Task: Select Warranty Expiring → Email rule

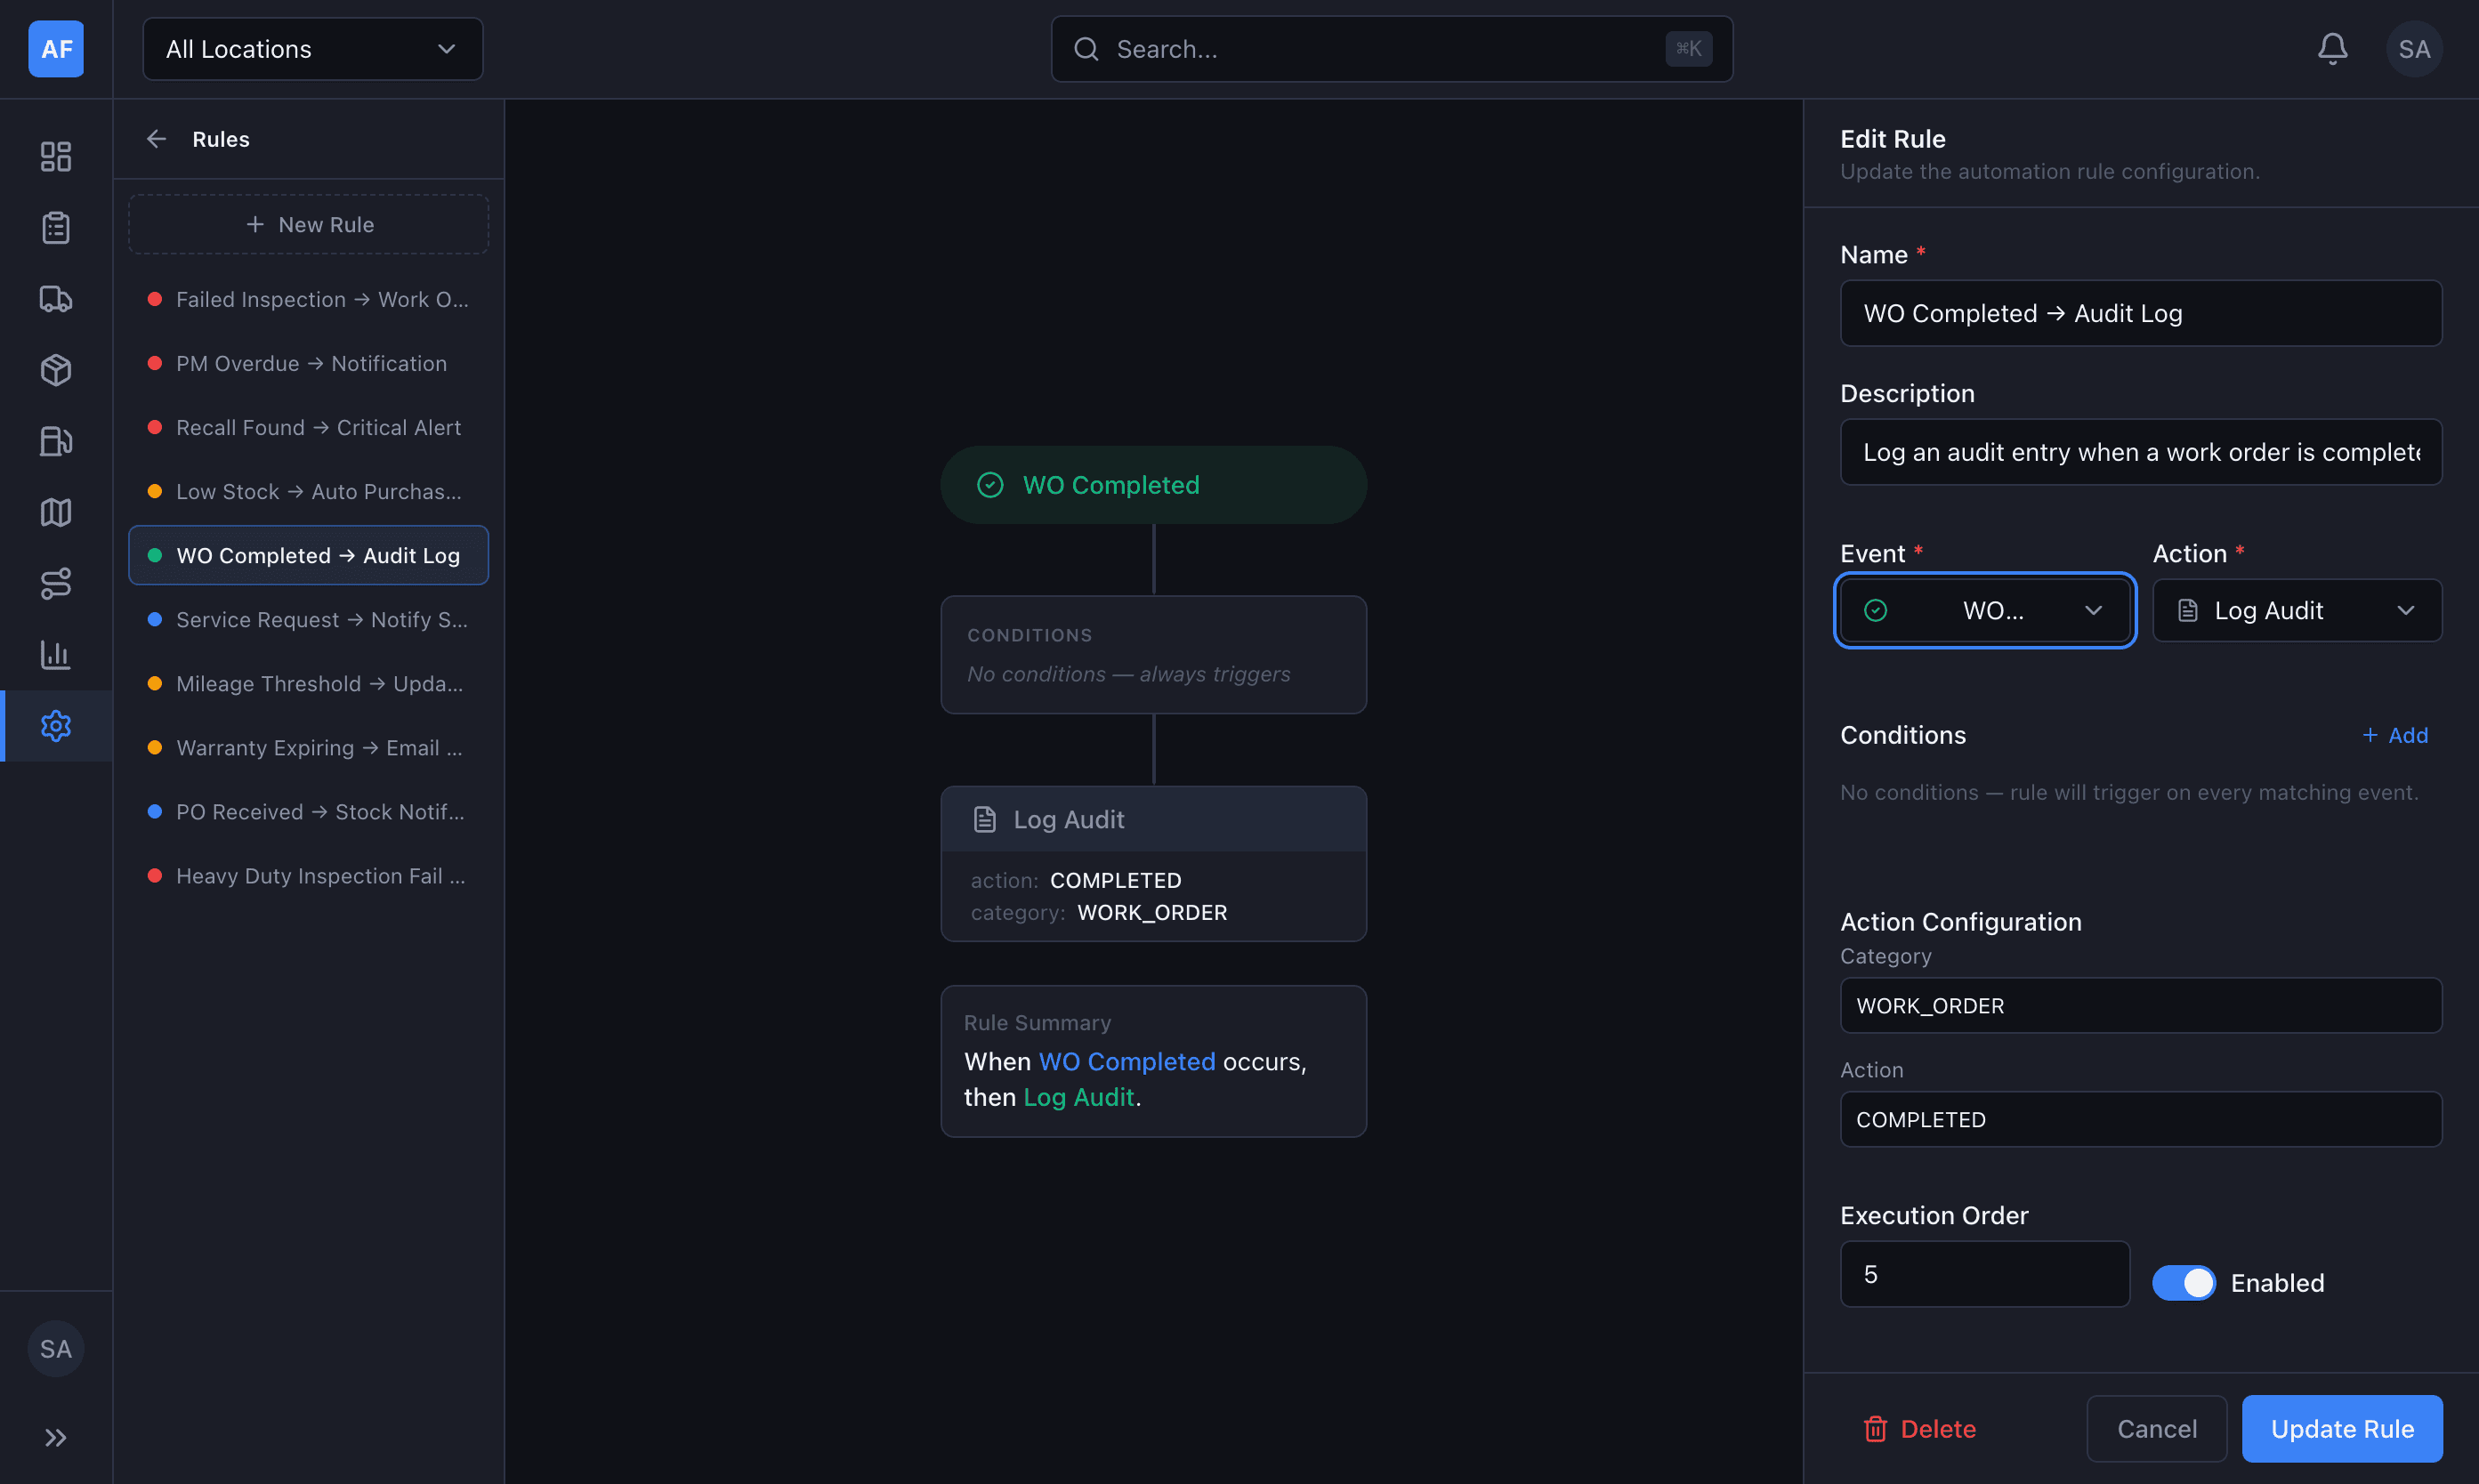Action: tap(308, 747)
